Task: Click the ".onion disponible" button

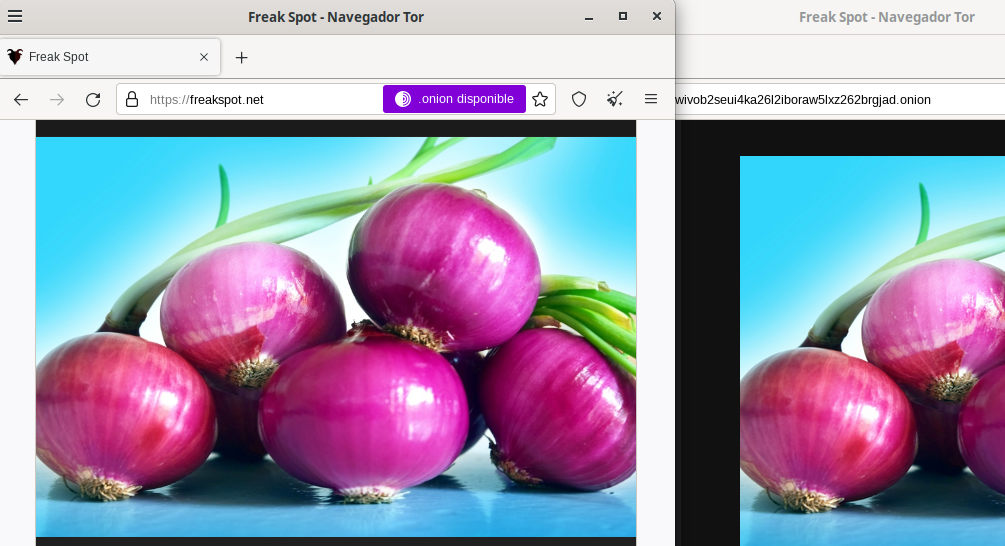Action: point(454,99)
